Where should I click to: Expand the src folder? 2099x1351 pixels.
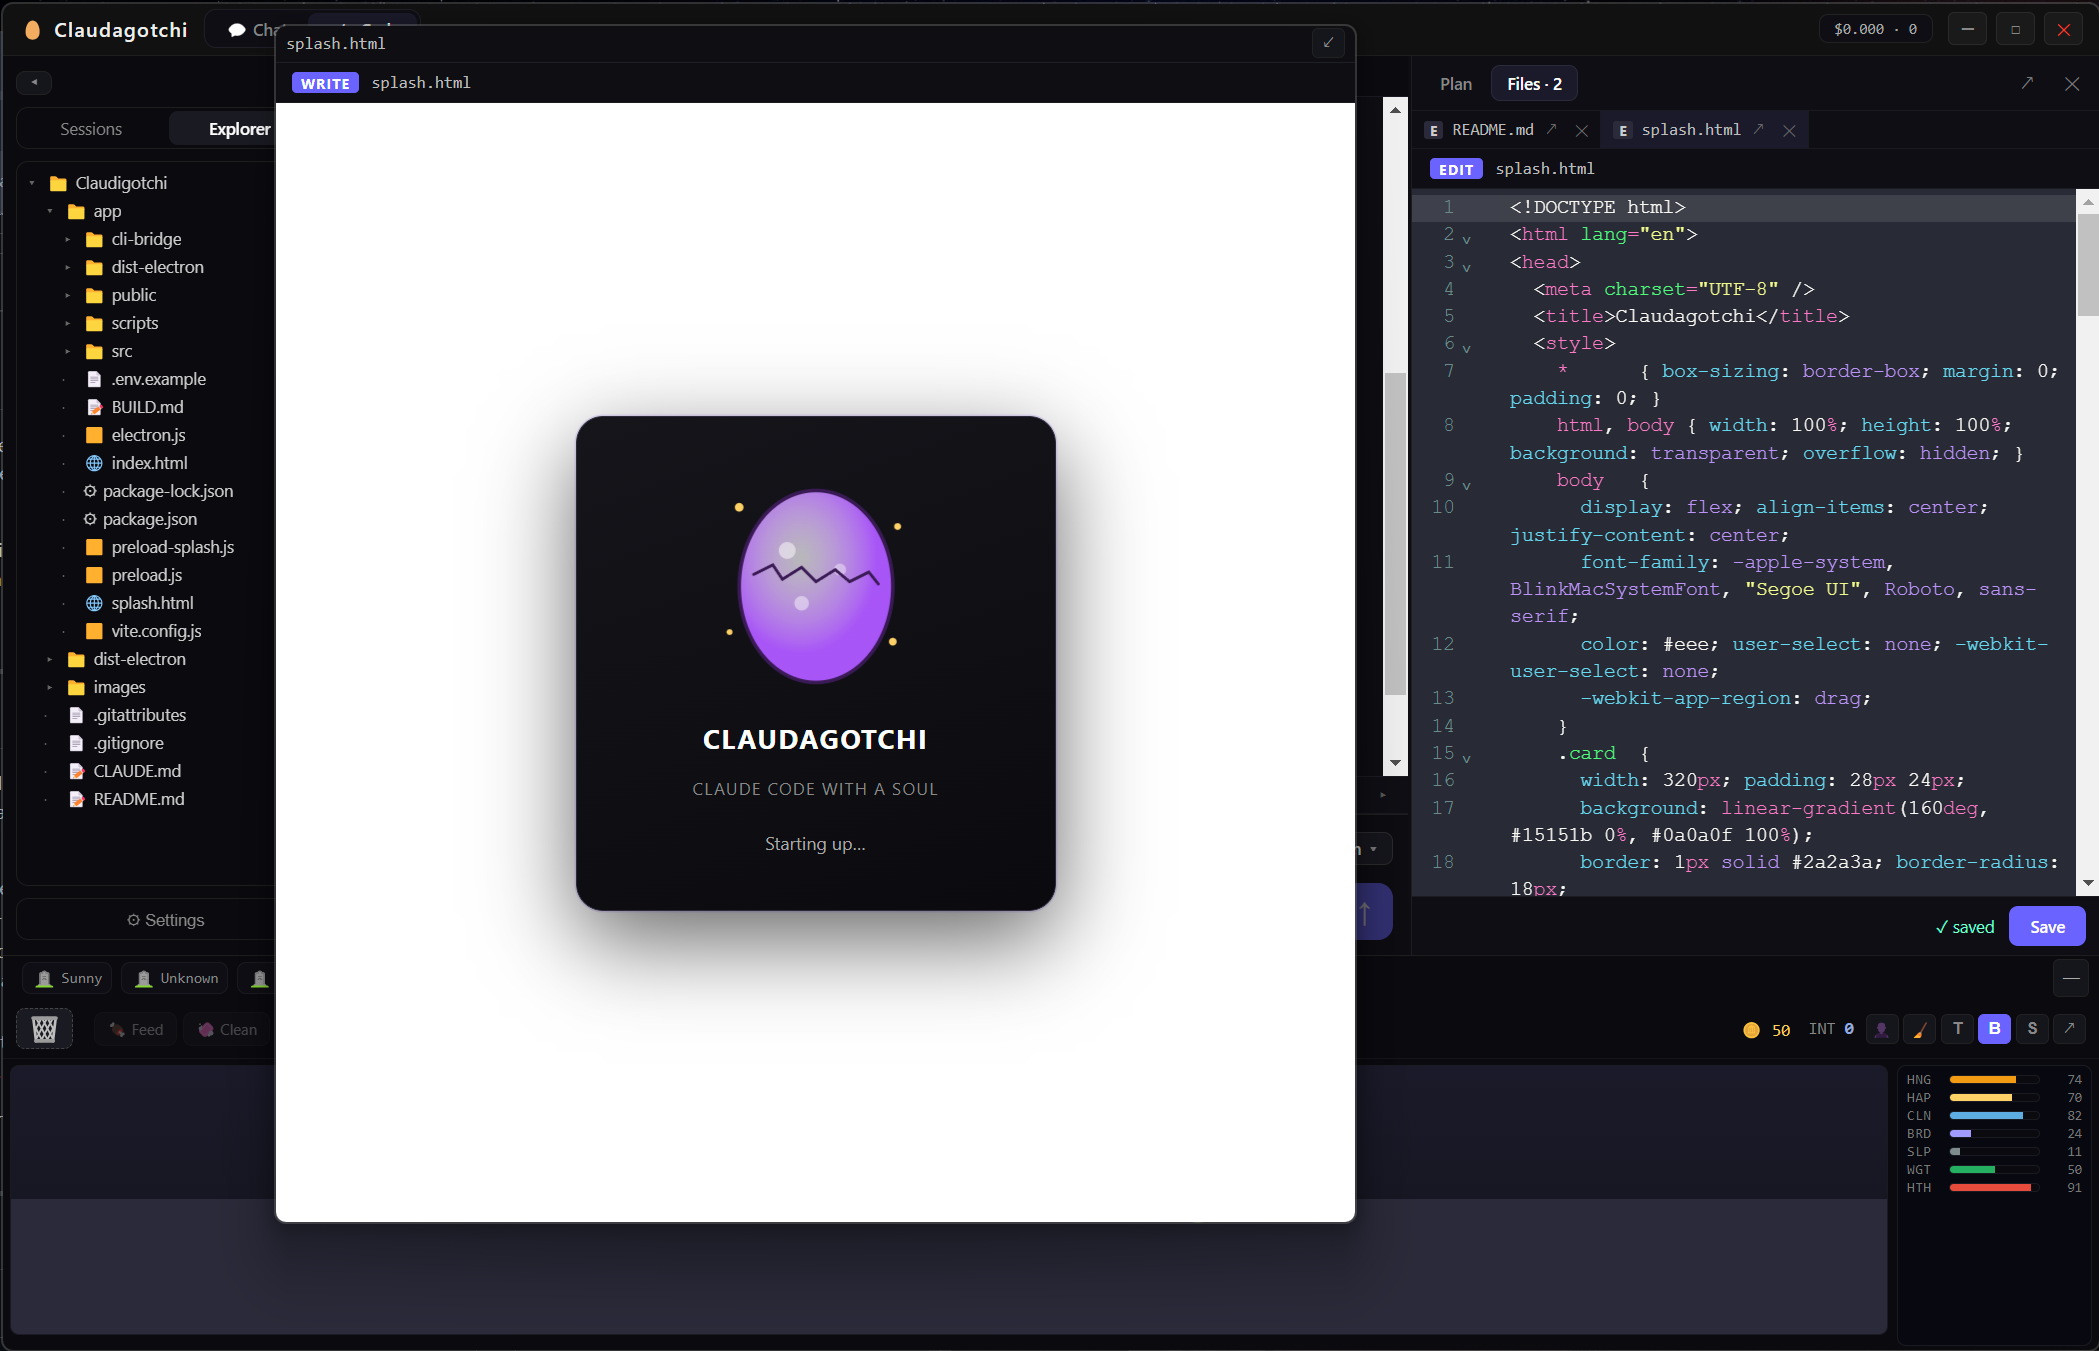[68, 351]
